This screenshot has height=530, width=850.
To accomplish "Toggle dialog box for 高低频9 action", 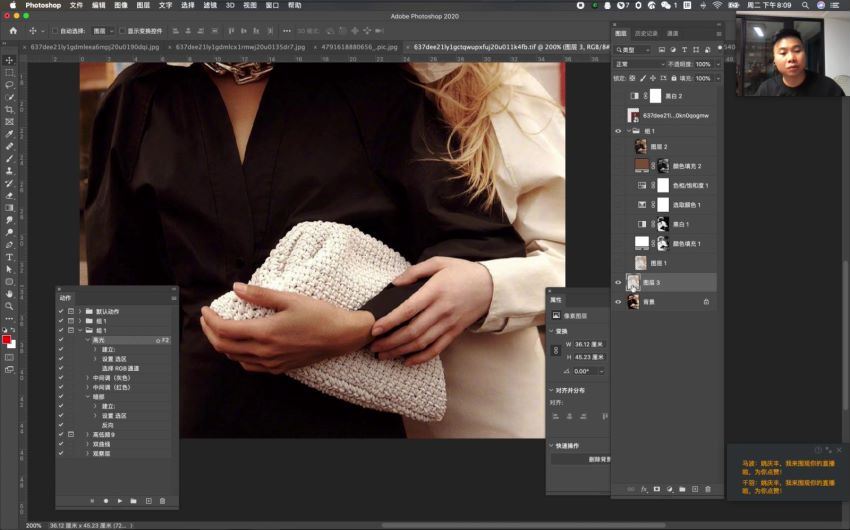I will pyautogui.click(x=71, y=435).
